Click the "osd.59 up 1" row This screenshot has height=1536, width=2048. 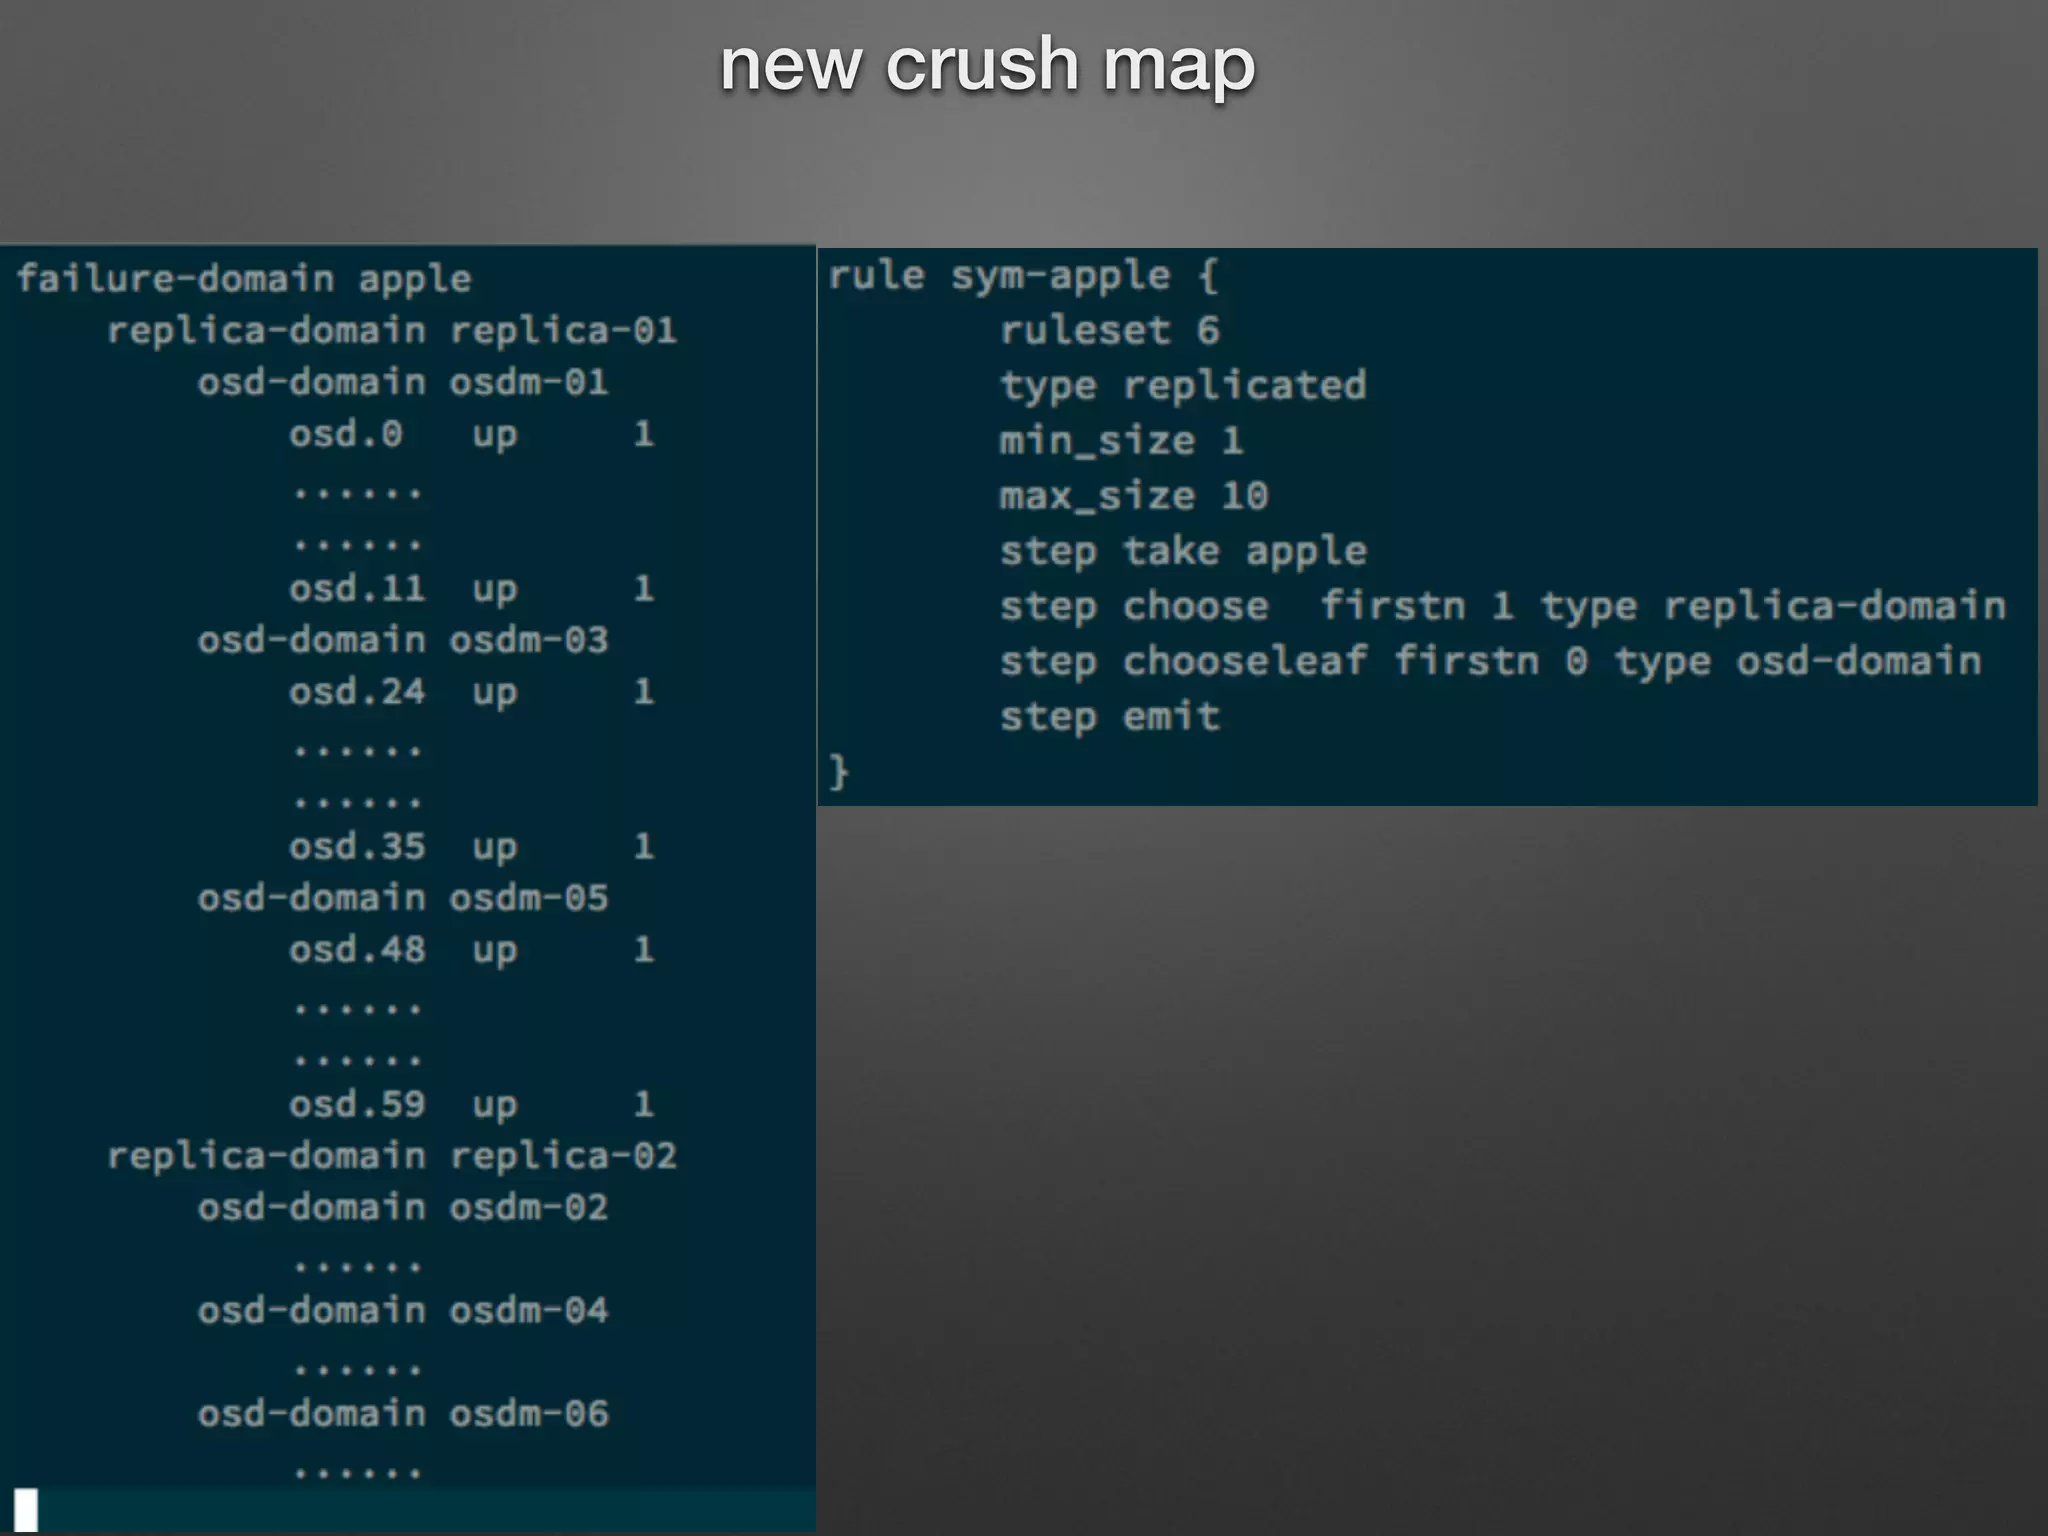(x=472, y=1105)
